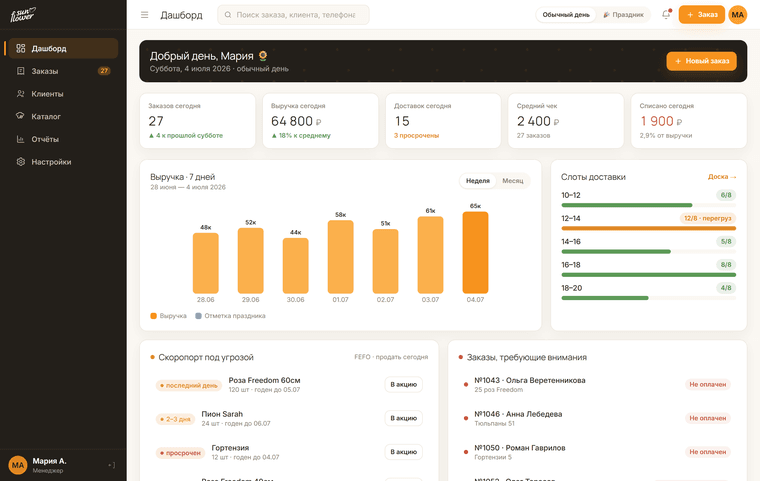Open notifications bell icon
760x481 pixels.
pyautogui.click(x=666, y=15)
